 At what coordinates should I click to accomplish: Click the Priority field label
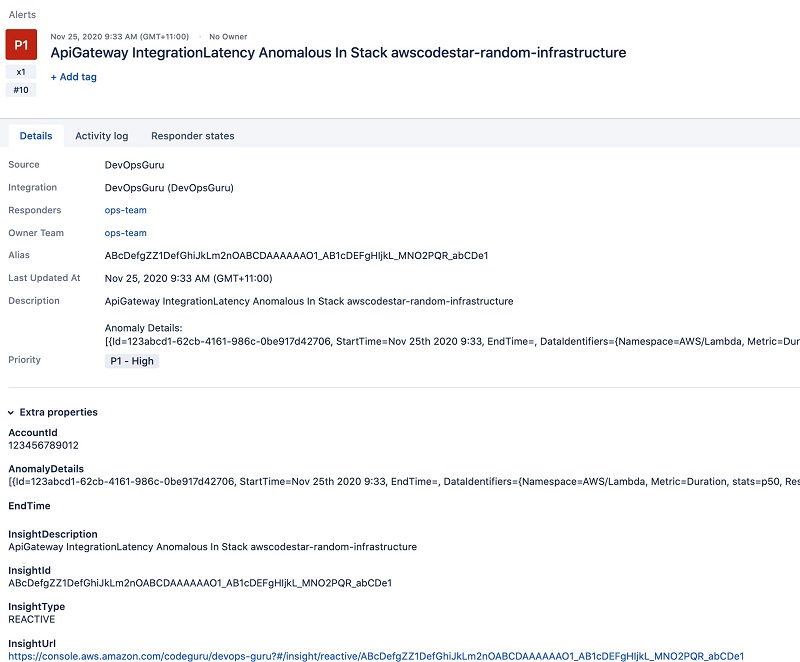click(x=24, y=360)
